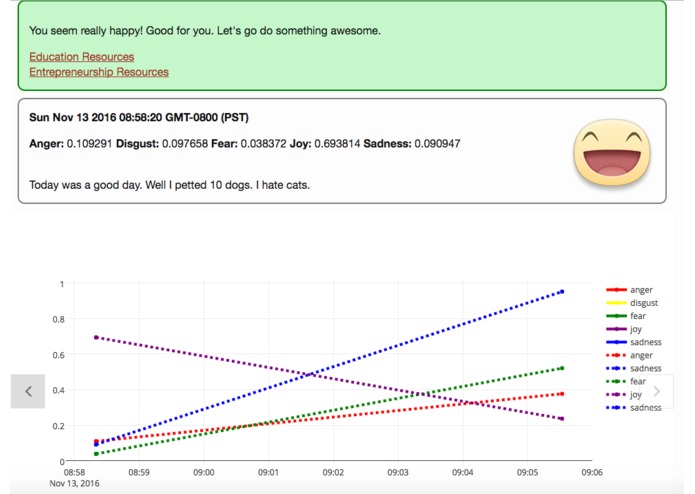
Task: Click the entry timestamp Sun Nov 13 2016 08:58:20
Action: 139,117
